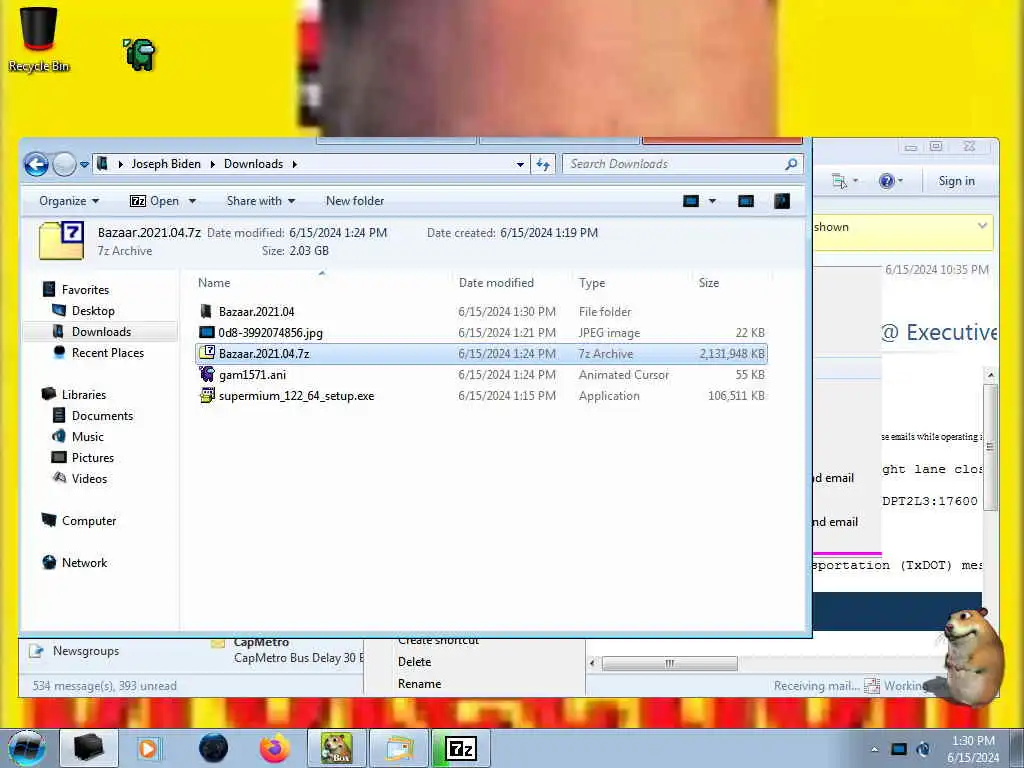Open the address bar history dropdown
This screenshot has height=768, width=1024.
(x=520, y=165)
